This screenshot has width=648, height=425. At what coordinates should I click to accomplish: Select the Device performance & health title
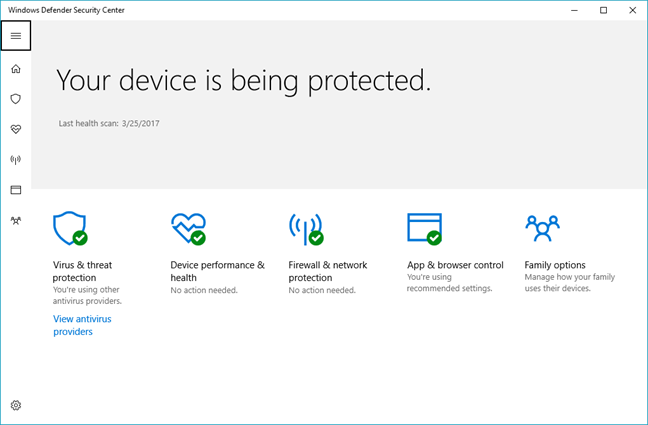tap(217, 271)
